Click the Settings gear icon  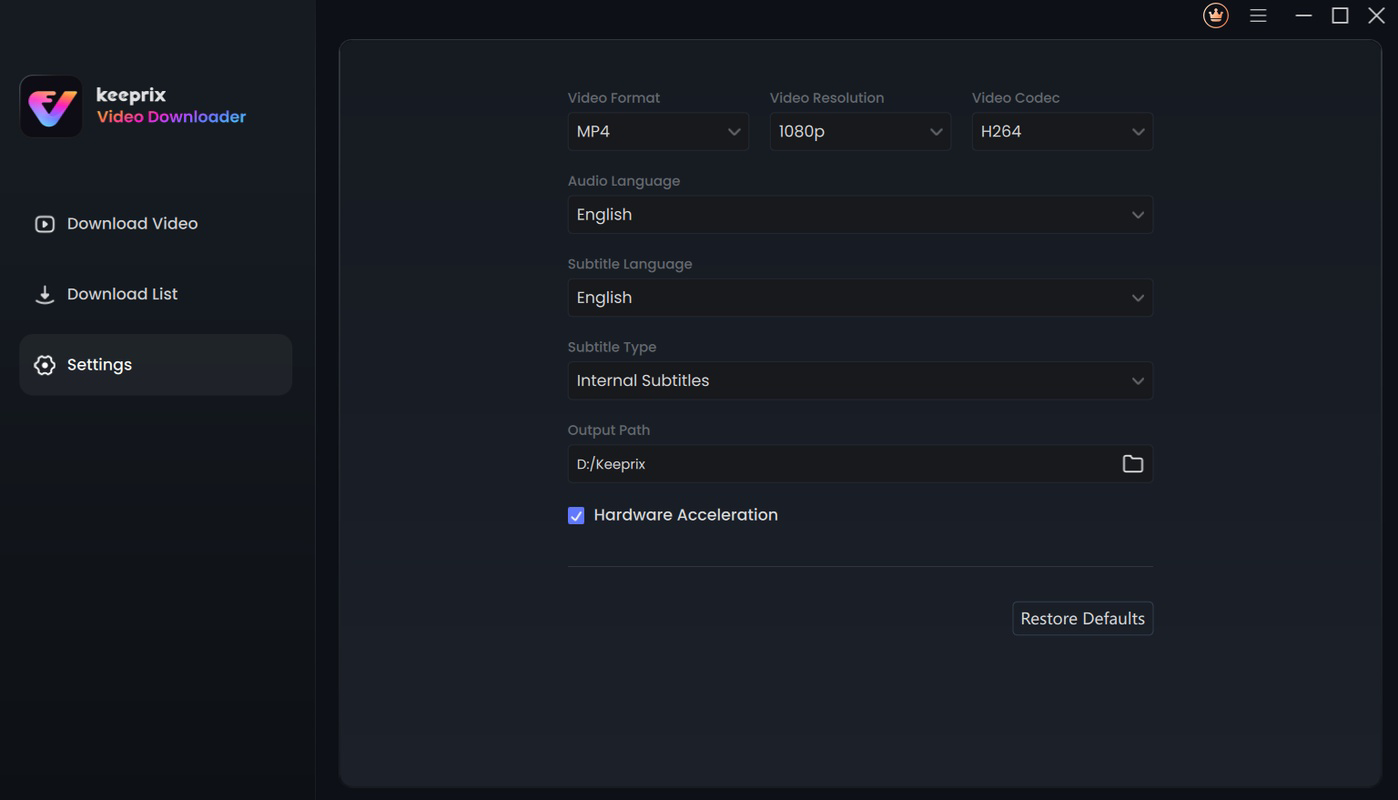pyautogui.click(x=44, y=364)
